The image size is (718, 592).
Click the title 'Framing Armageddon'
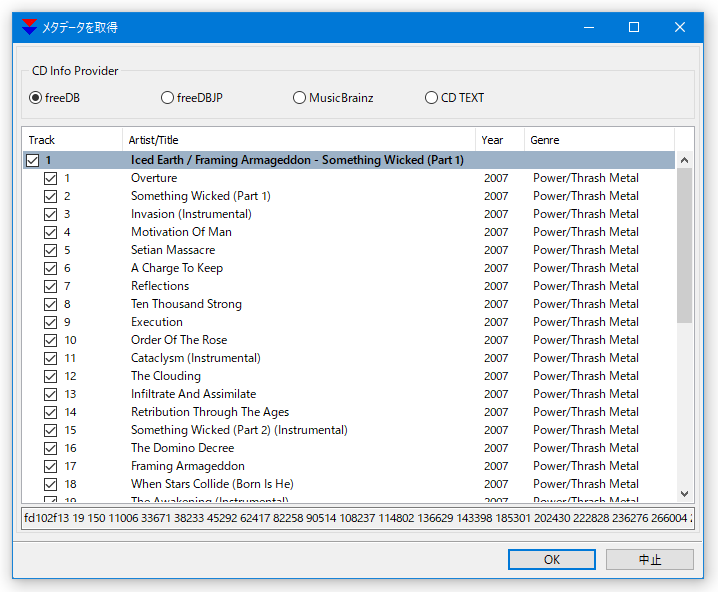(x=188, y=467)
